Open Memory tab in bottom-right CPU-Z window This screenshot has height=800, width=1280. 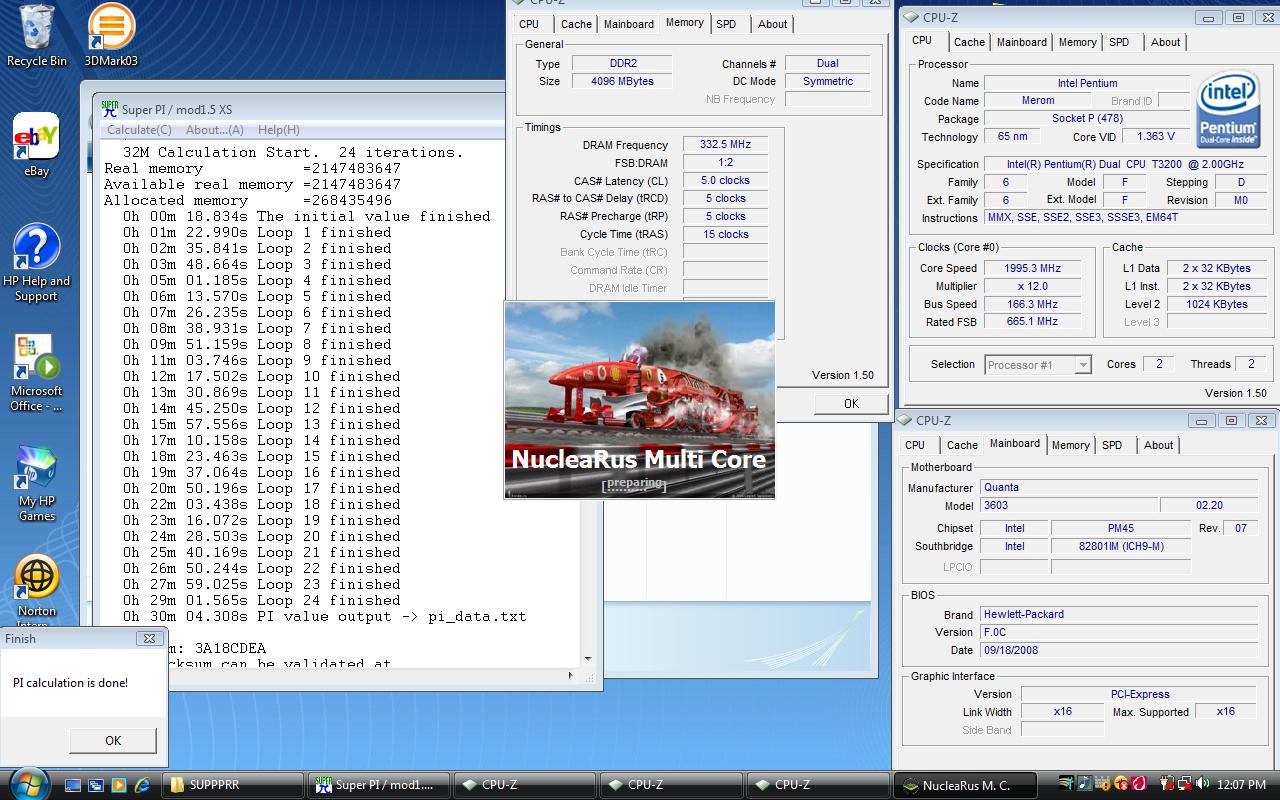point(1070,445)
